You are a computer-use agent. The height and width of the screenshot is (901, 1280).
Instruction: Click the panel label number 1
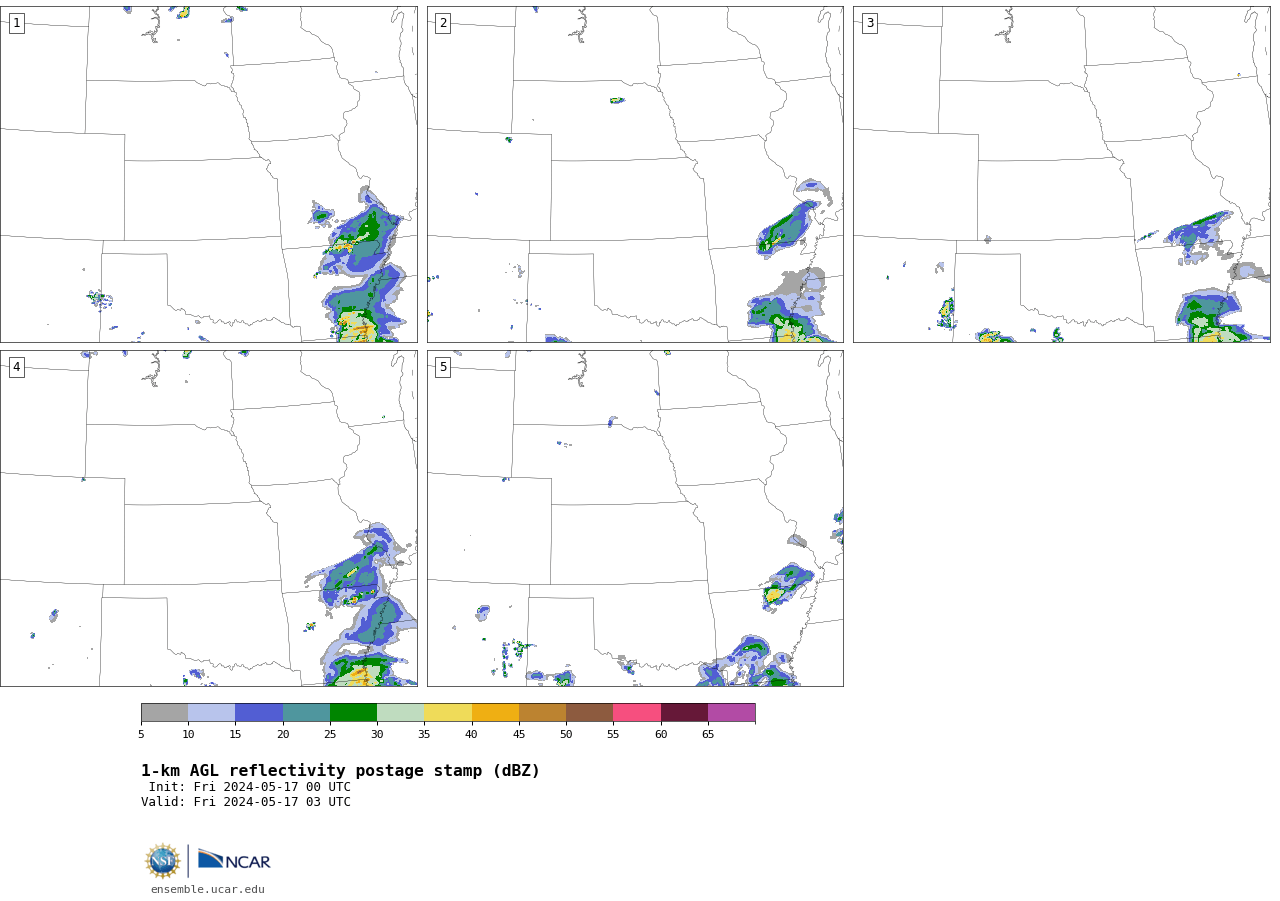coord(16,23)
